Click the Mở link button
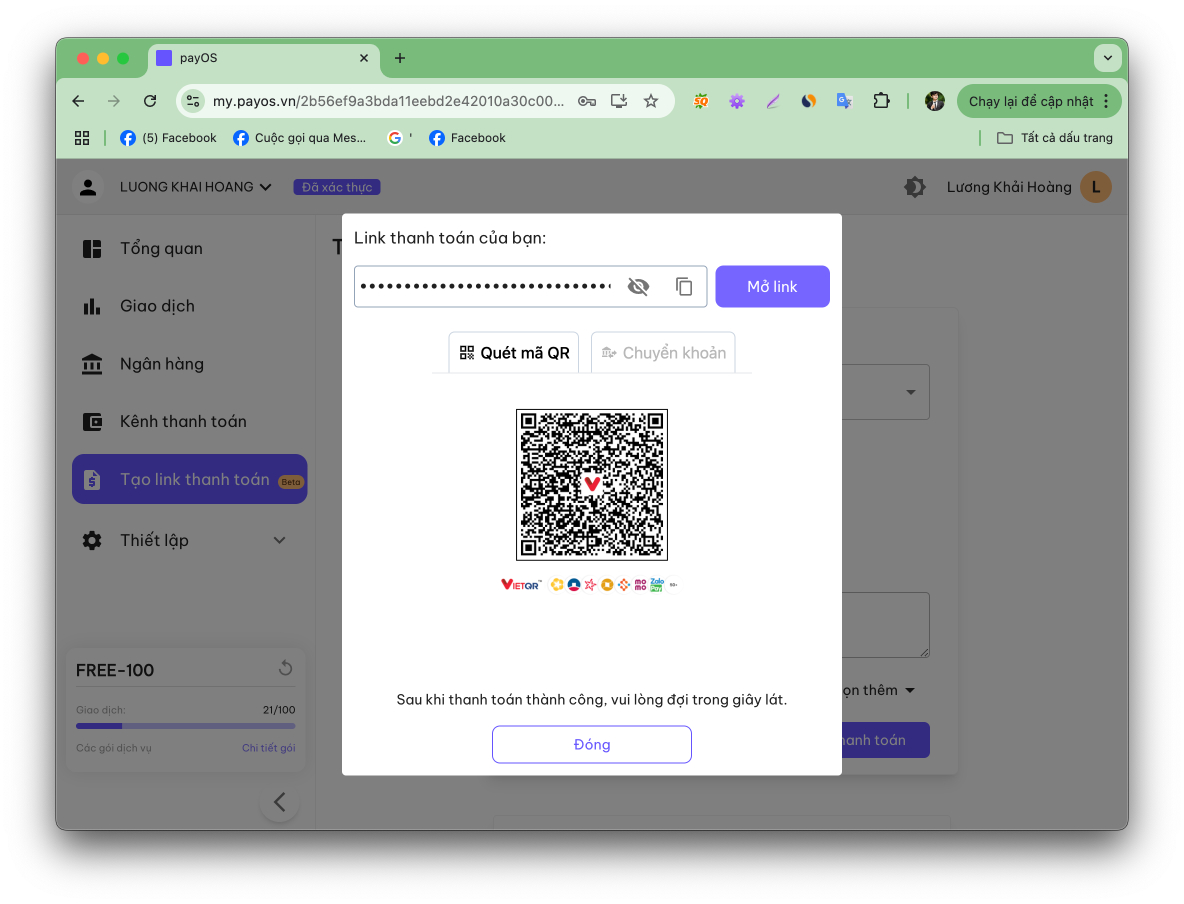 772,286
